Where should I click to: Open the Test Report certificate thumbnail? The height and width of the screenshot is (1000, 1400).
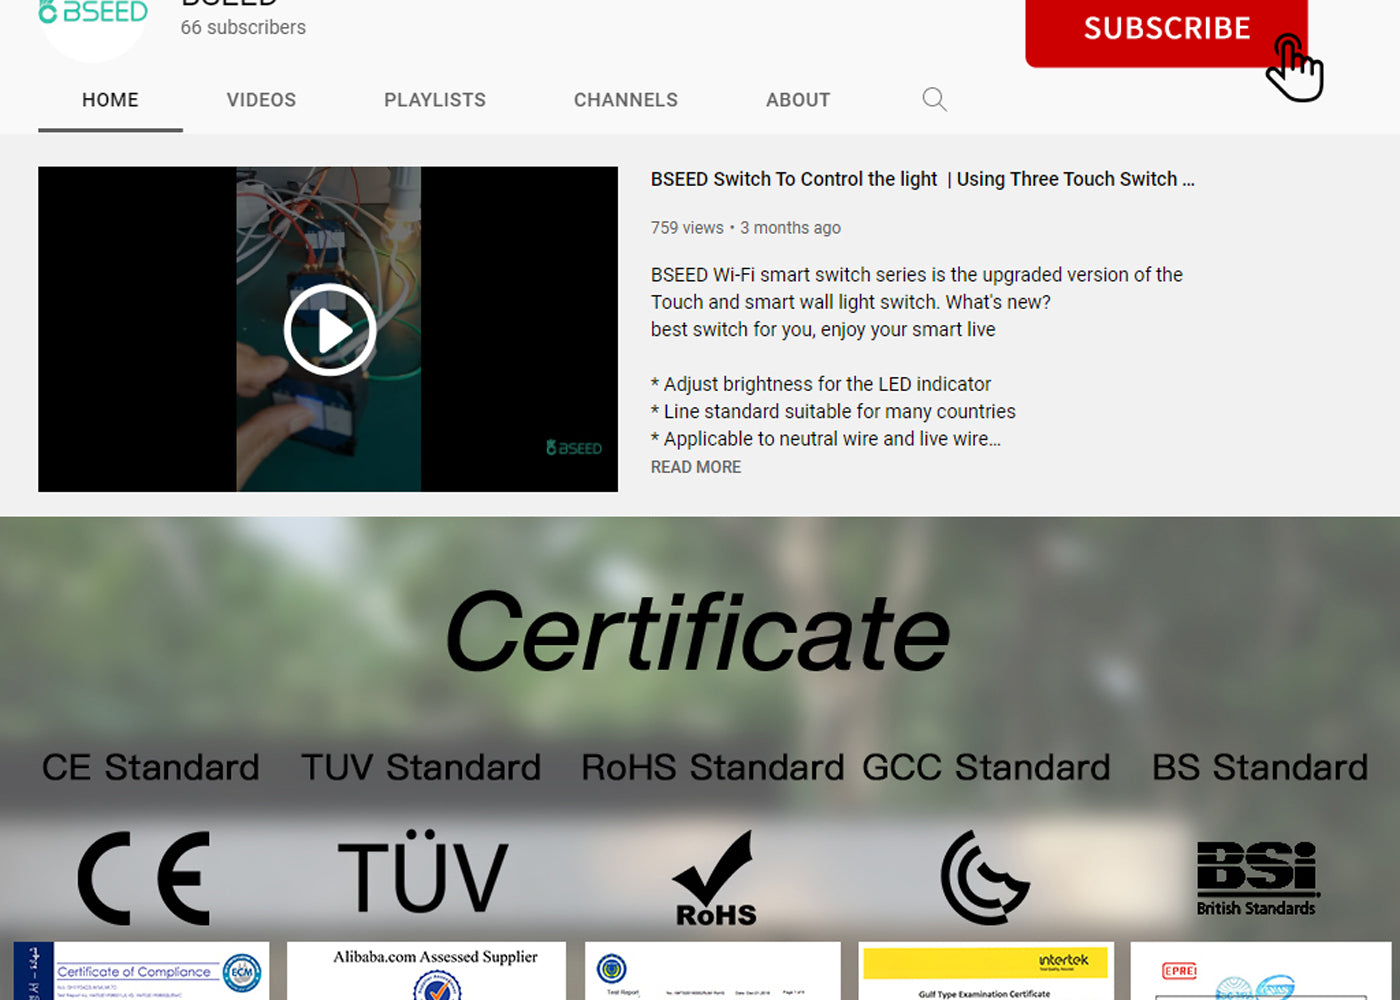[x=712, y=971]
